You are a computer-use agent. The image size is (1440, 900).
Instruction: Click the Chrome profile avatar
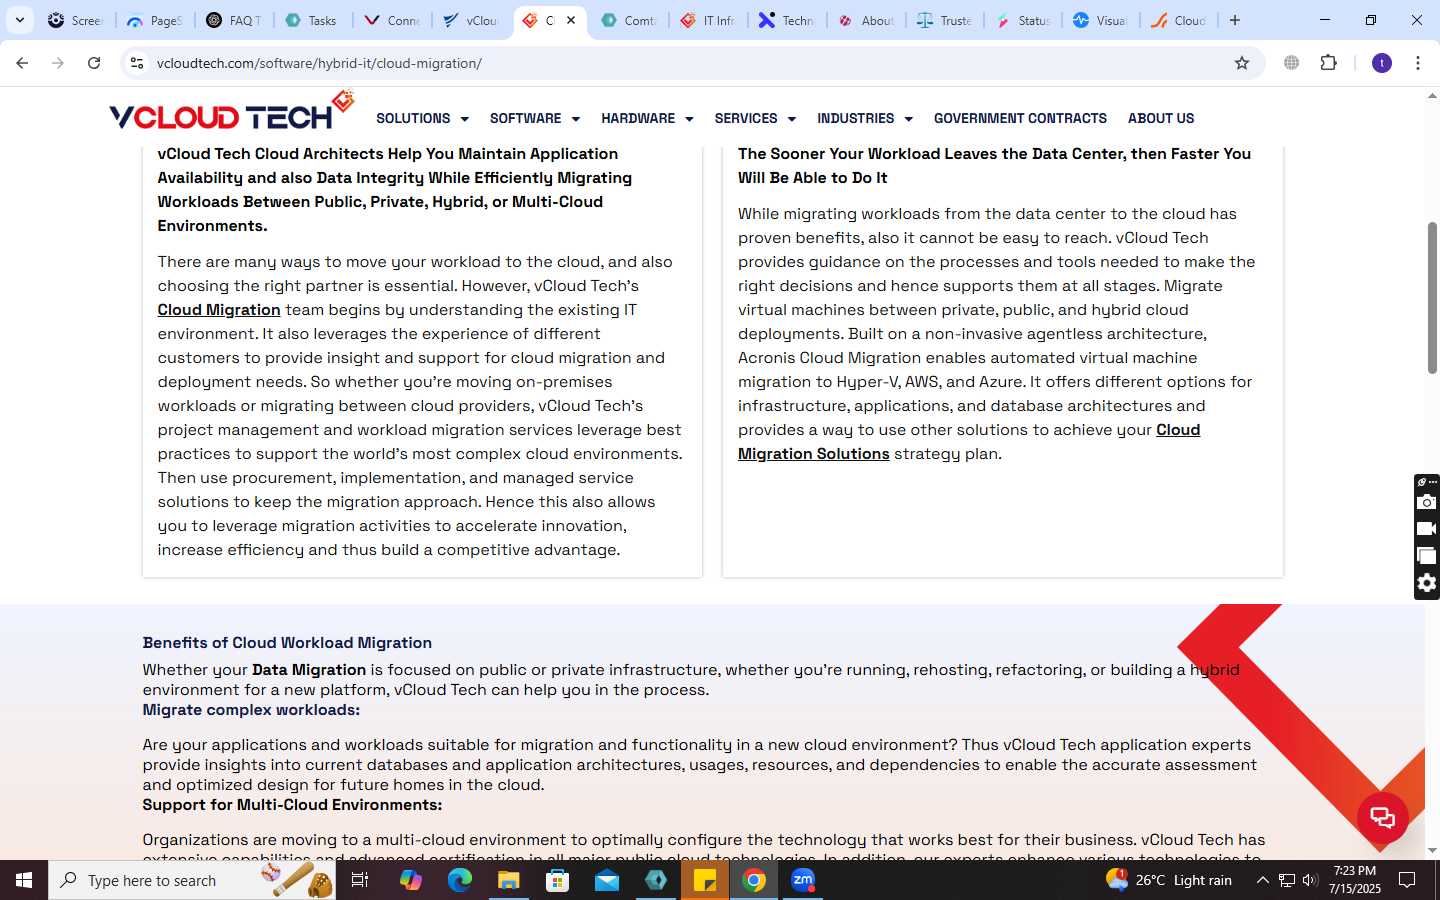1382,63
